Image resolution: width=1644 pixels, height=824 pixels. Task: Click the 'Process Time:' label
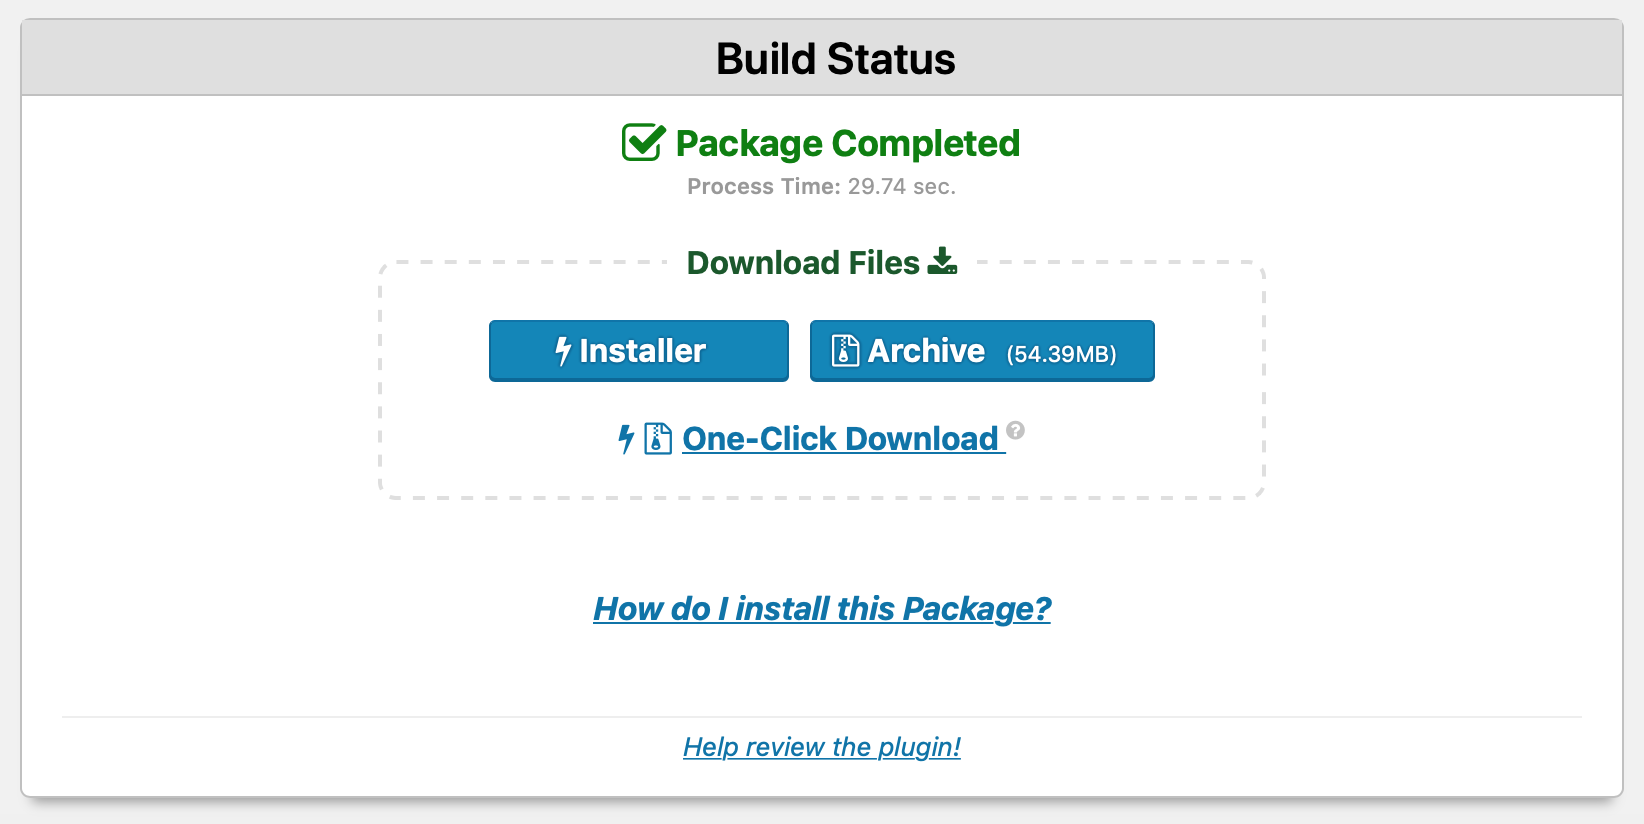coord(764,187)
